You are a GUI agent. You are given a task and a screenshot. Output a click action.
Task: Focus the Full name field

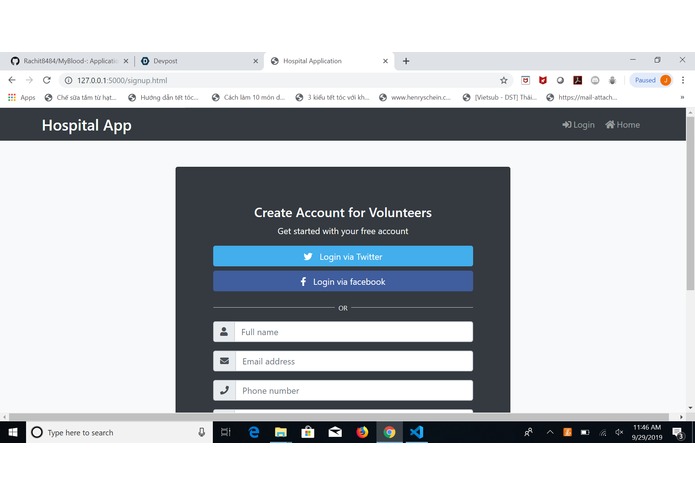pyautogui.click(x=354, y=332)
